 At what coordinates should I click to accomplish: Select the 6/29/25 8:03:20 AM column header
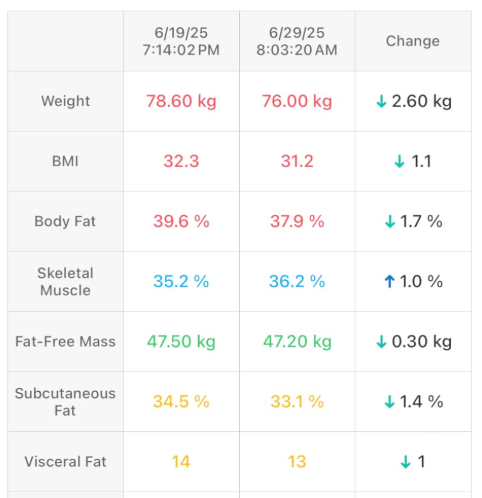pyautogui.click(x=297, y=41)
